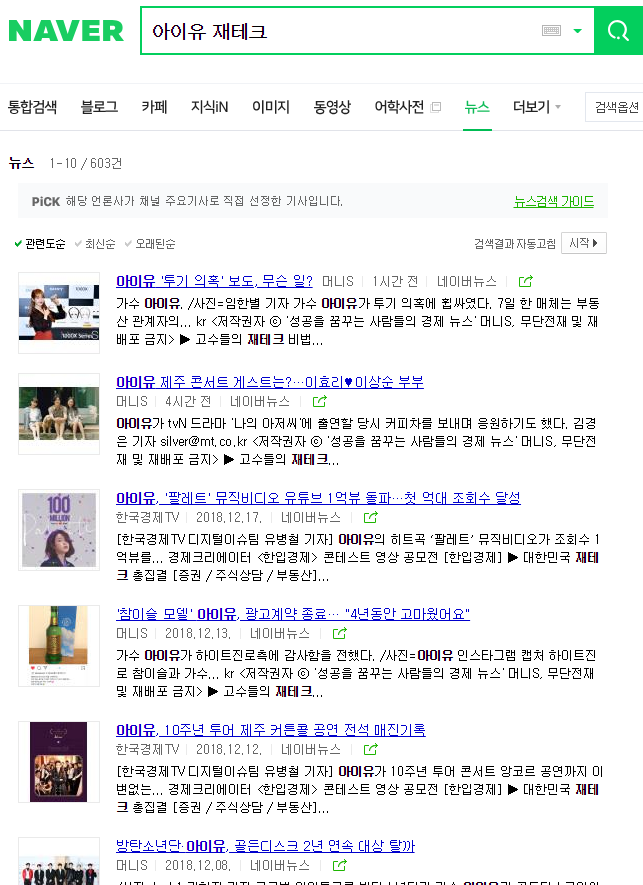The height and width of the screenshot is (885, 643).
Task: Click the green search magnifier button
Action: [618, 31]
